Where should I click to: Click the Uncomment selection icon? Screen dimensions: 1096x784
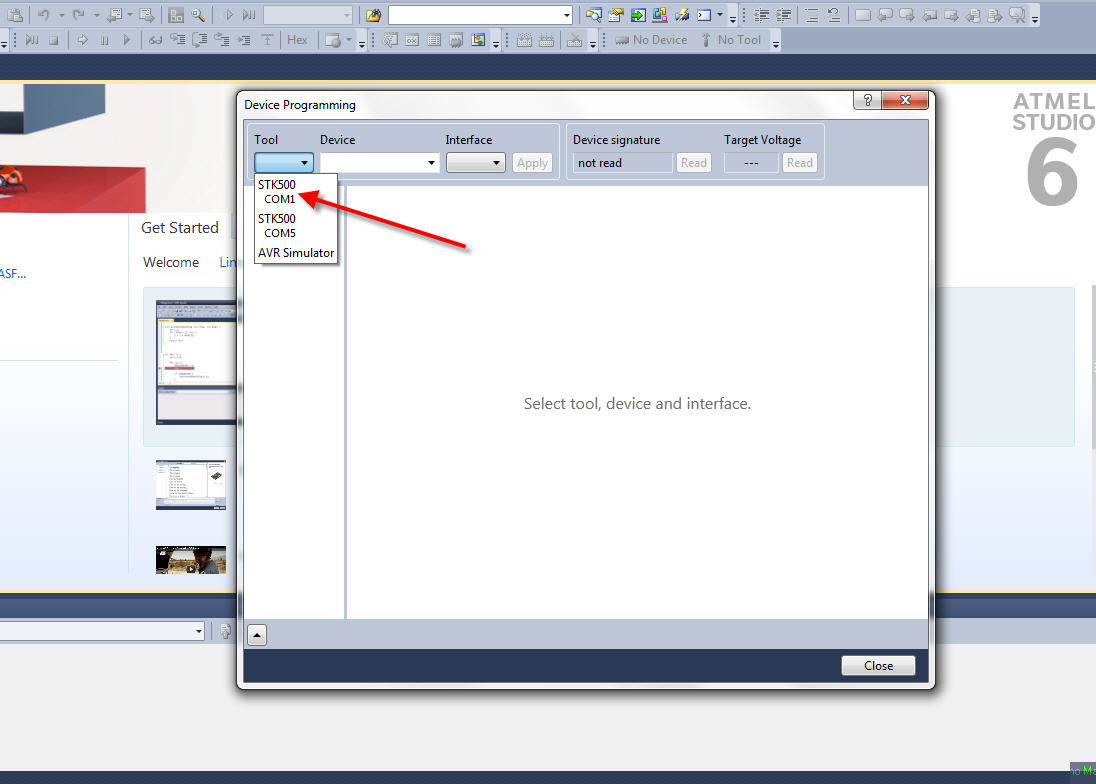[x=834, y=15]
